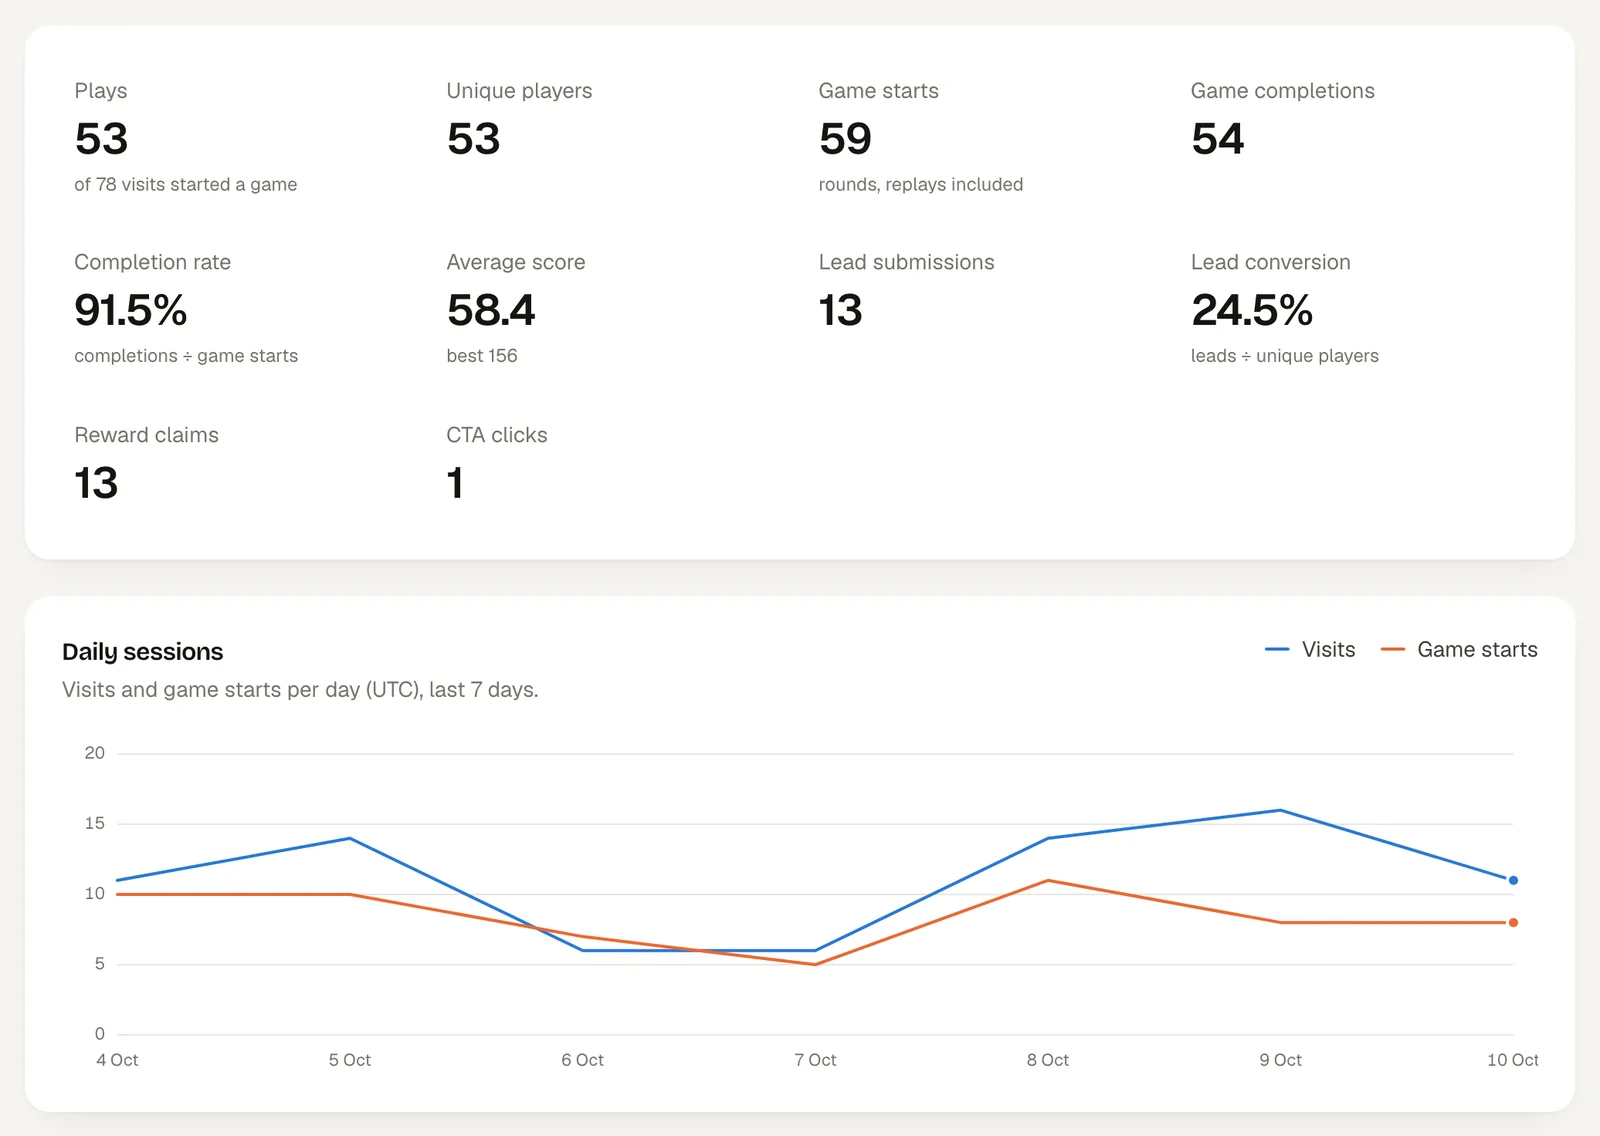Click the Game starts value 59

click(845, 138)
